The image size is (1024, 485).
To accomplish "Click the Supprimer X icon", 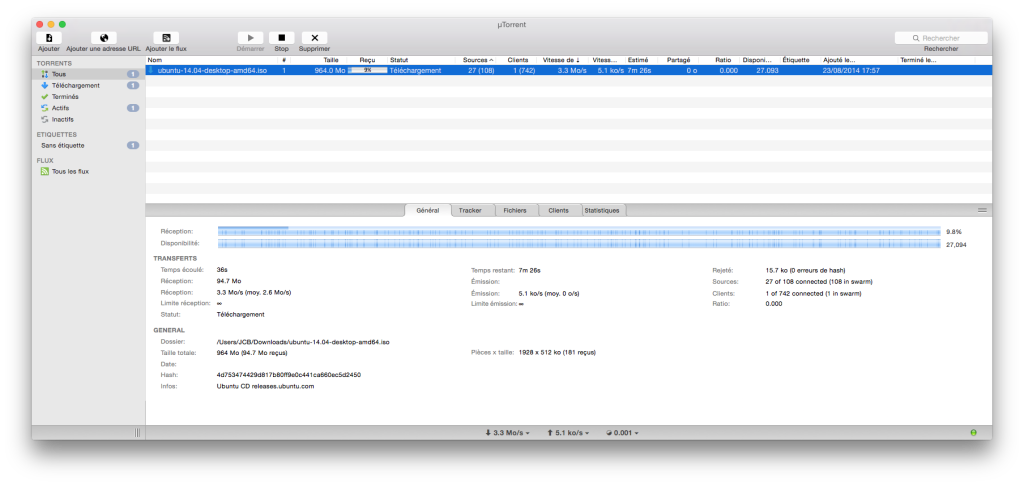I will tap(315, 38).
